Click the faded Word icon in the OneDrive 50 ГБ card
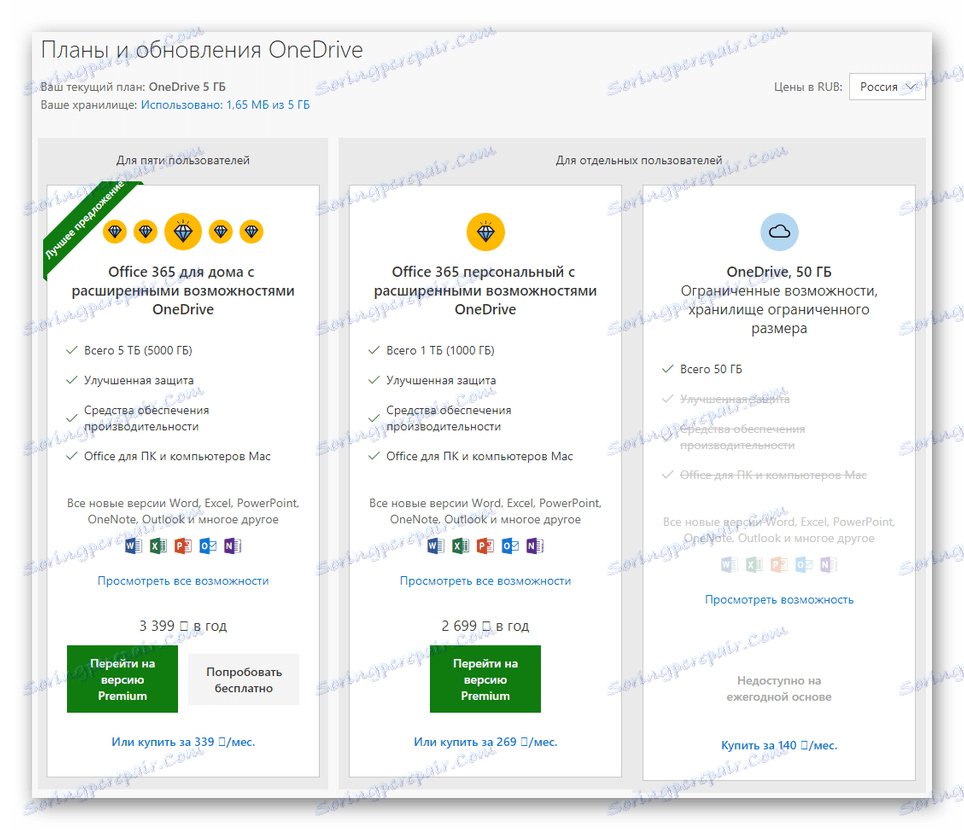Image resolution: width=964 pixels, height=830 pixels. pyautogui.click(x=730, y=564)
